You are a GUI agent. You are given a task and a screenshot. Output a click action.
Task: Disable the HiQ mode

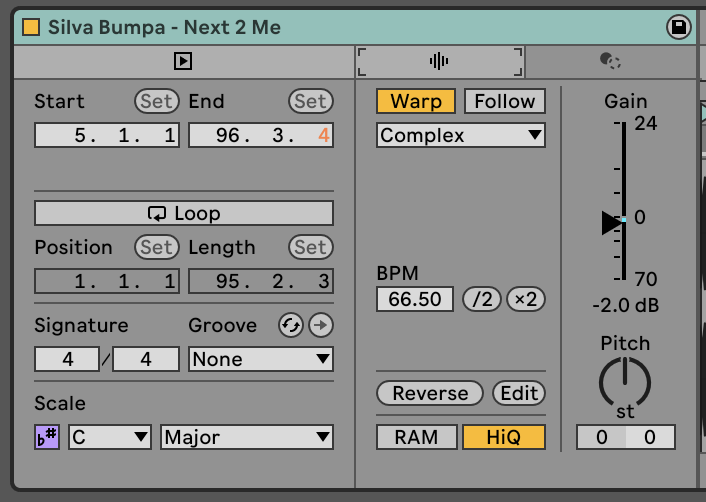504,437
